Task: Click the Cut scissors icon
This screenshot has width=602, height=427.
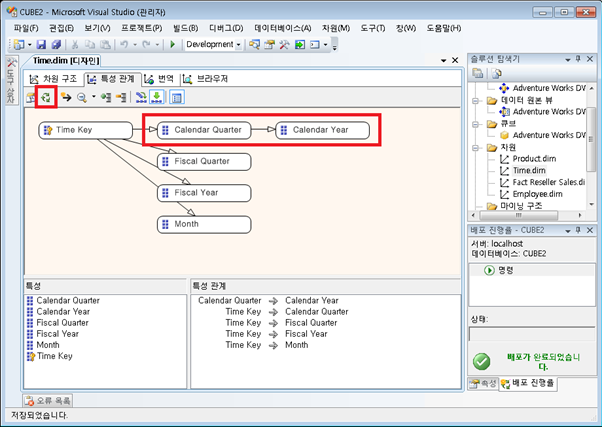Action: pos(75,45)
